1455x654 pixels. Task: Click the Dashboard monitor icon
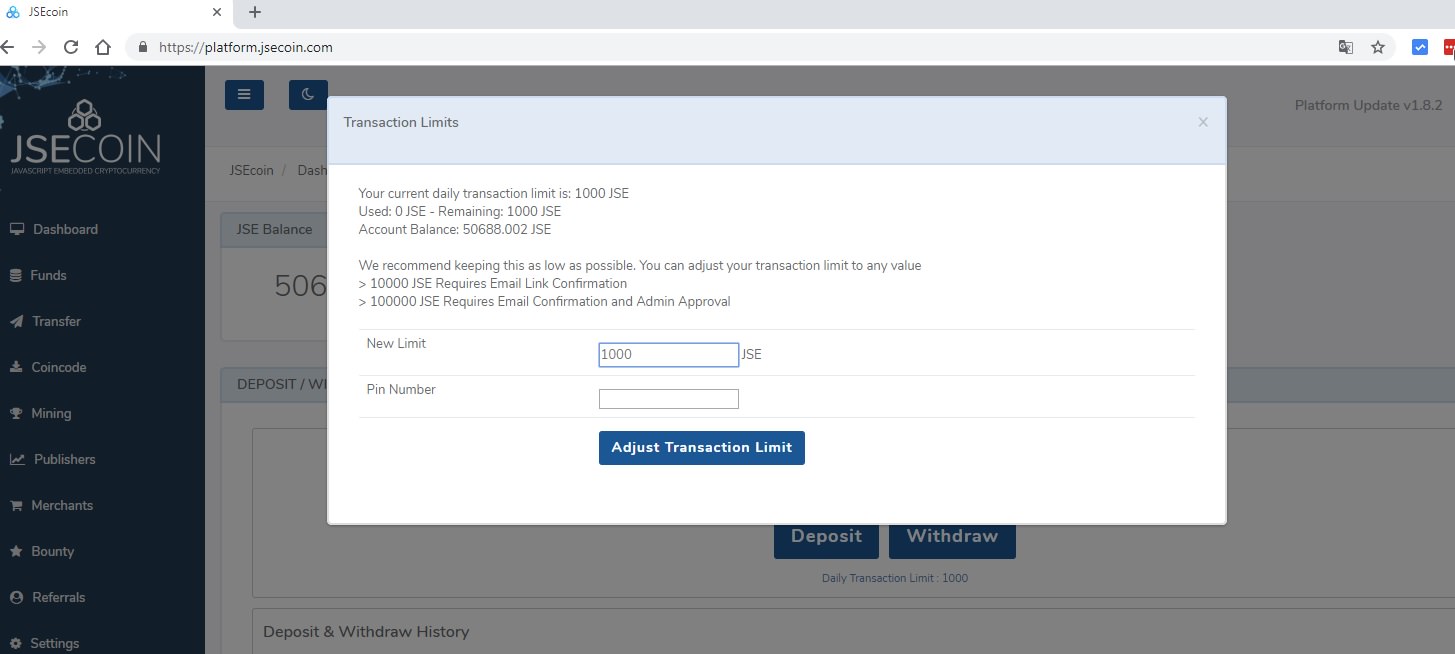(17, 229)
